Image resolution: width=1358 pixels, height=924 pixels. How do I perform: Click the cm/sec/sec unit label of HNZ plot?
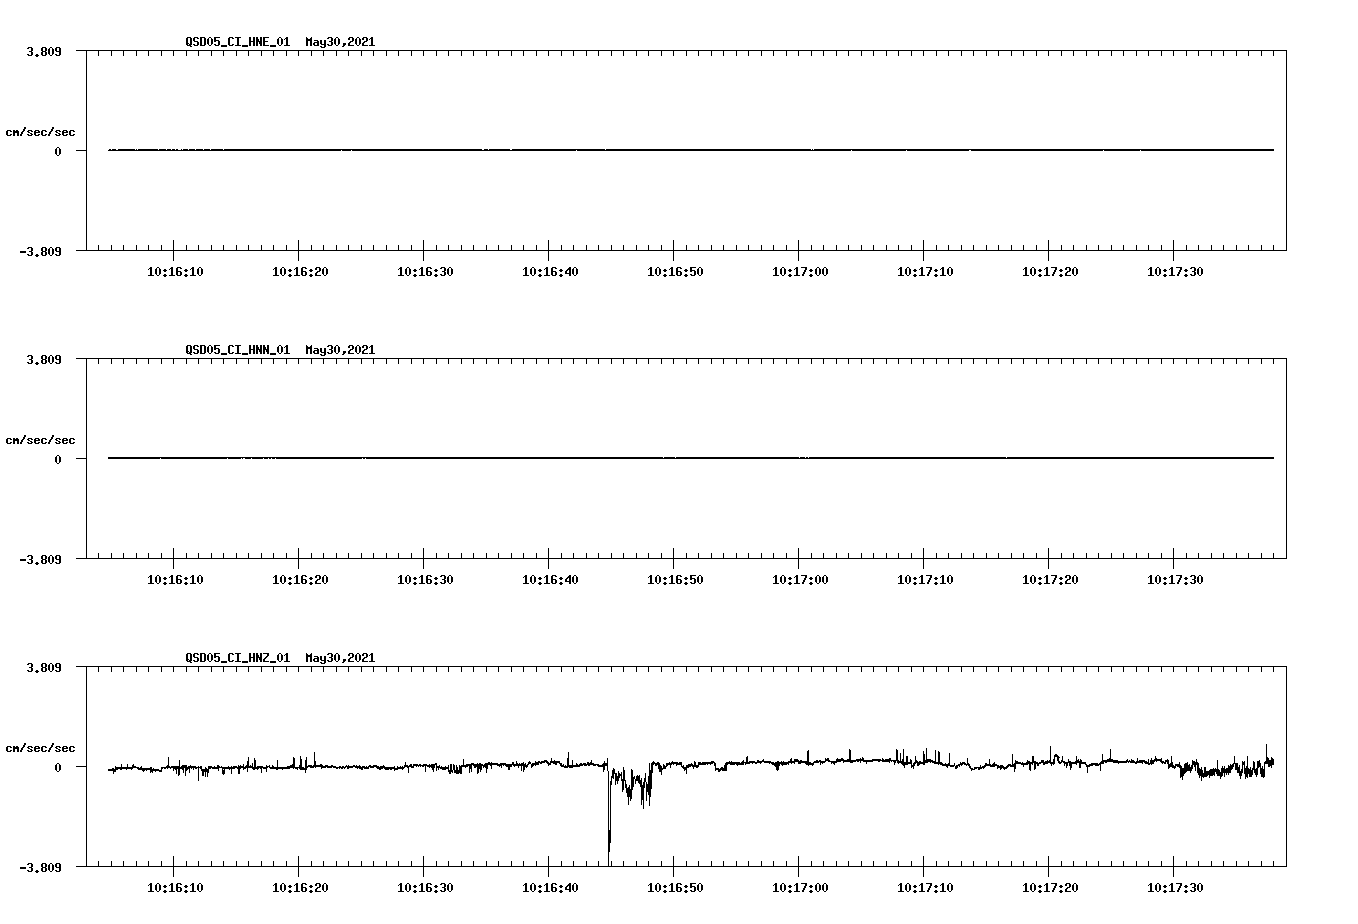click(40, 748)
